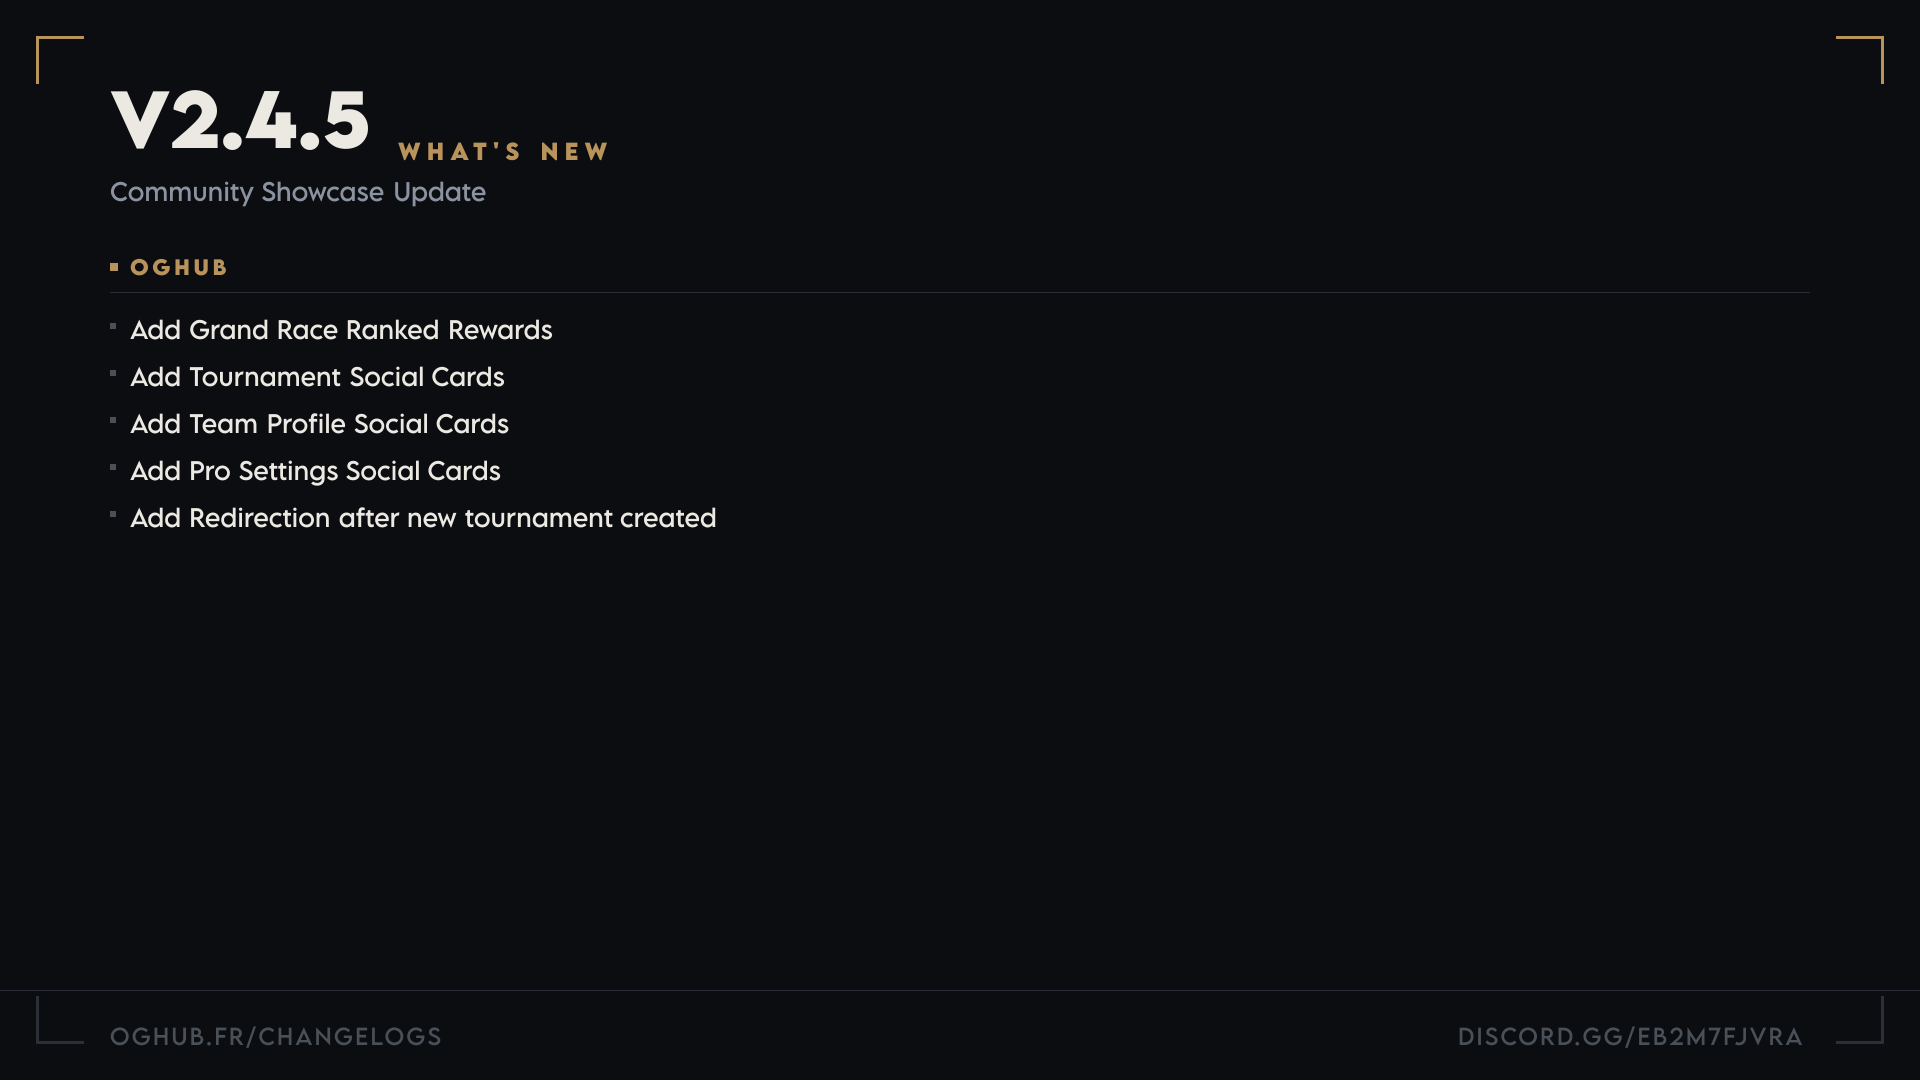This screenshot has width=1920, height=1080.
Task: Select Add Pro Settings Social Cards entry
Action: (x=315, y=471)
